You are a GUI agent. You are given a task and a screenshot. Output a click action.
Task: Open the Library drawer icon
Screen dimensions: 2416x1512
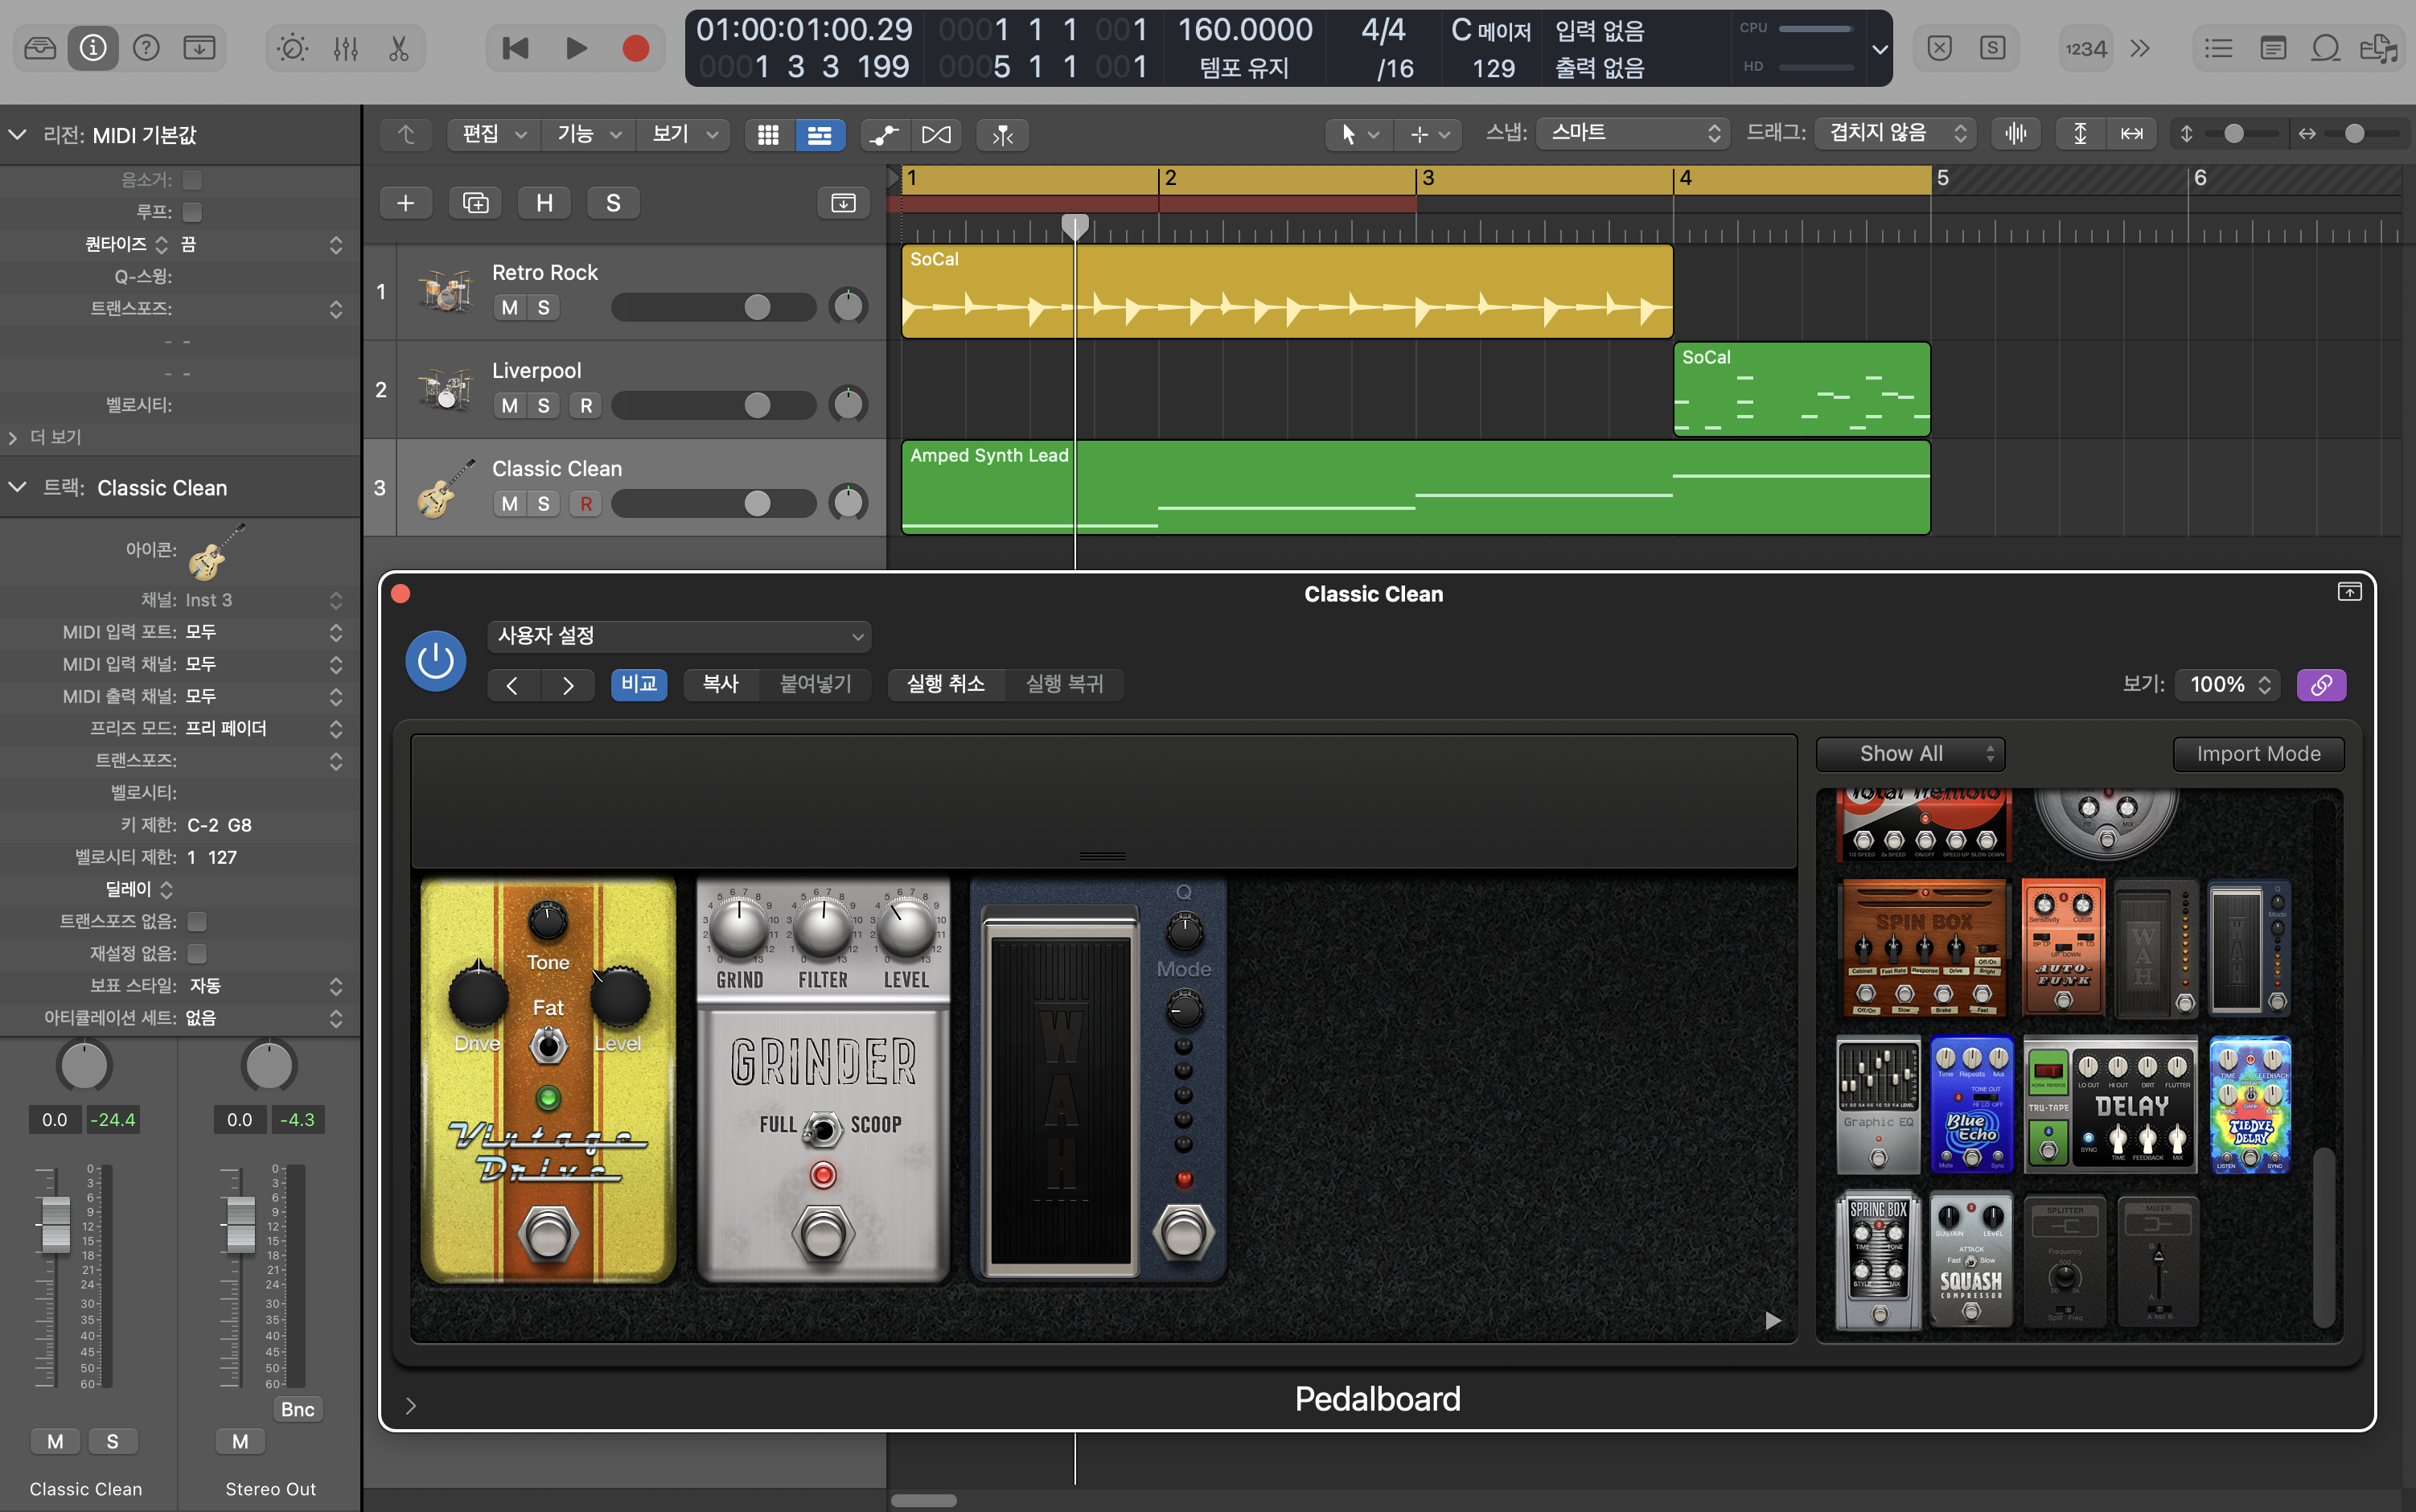[40, 48]
